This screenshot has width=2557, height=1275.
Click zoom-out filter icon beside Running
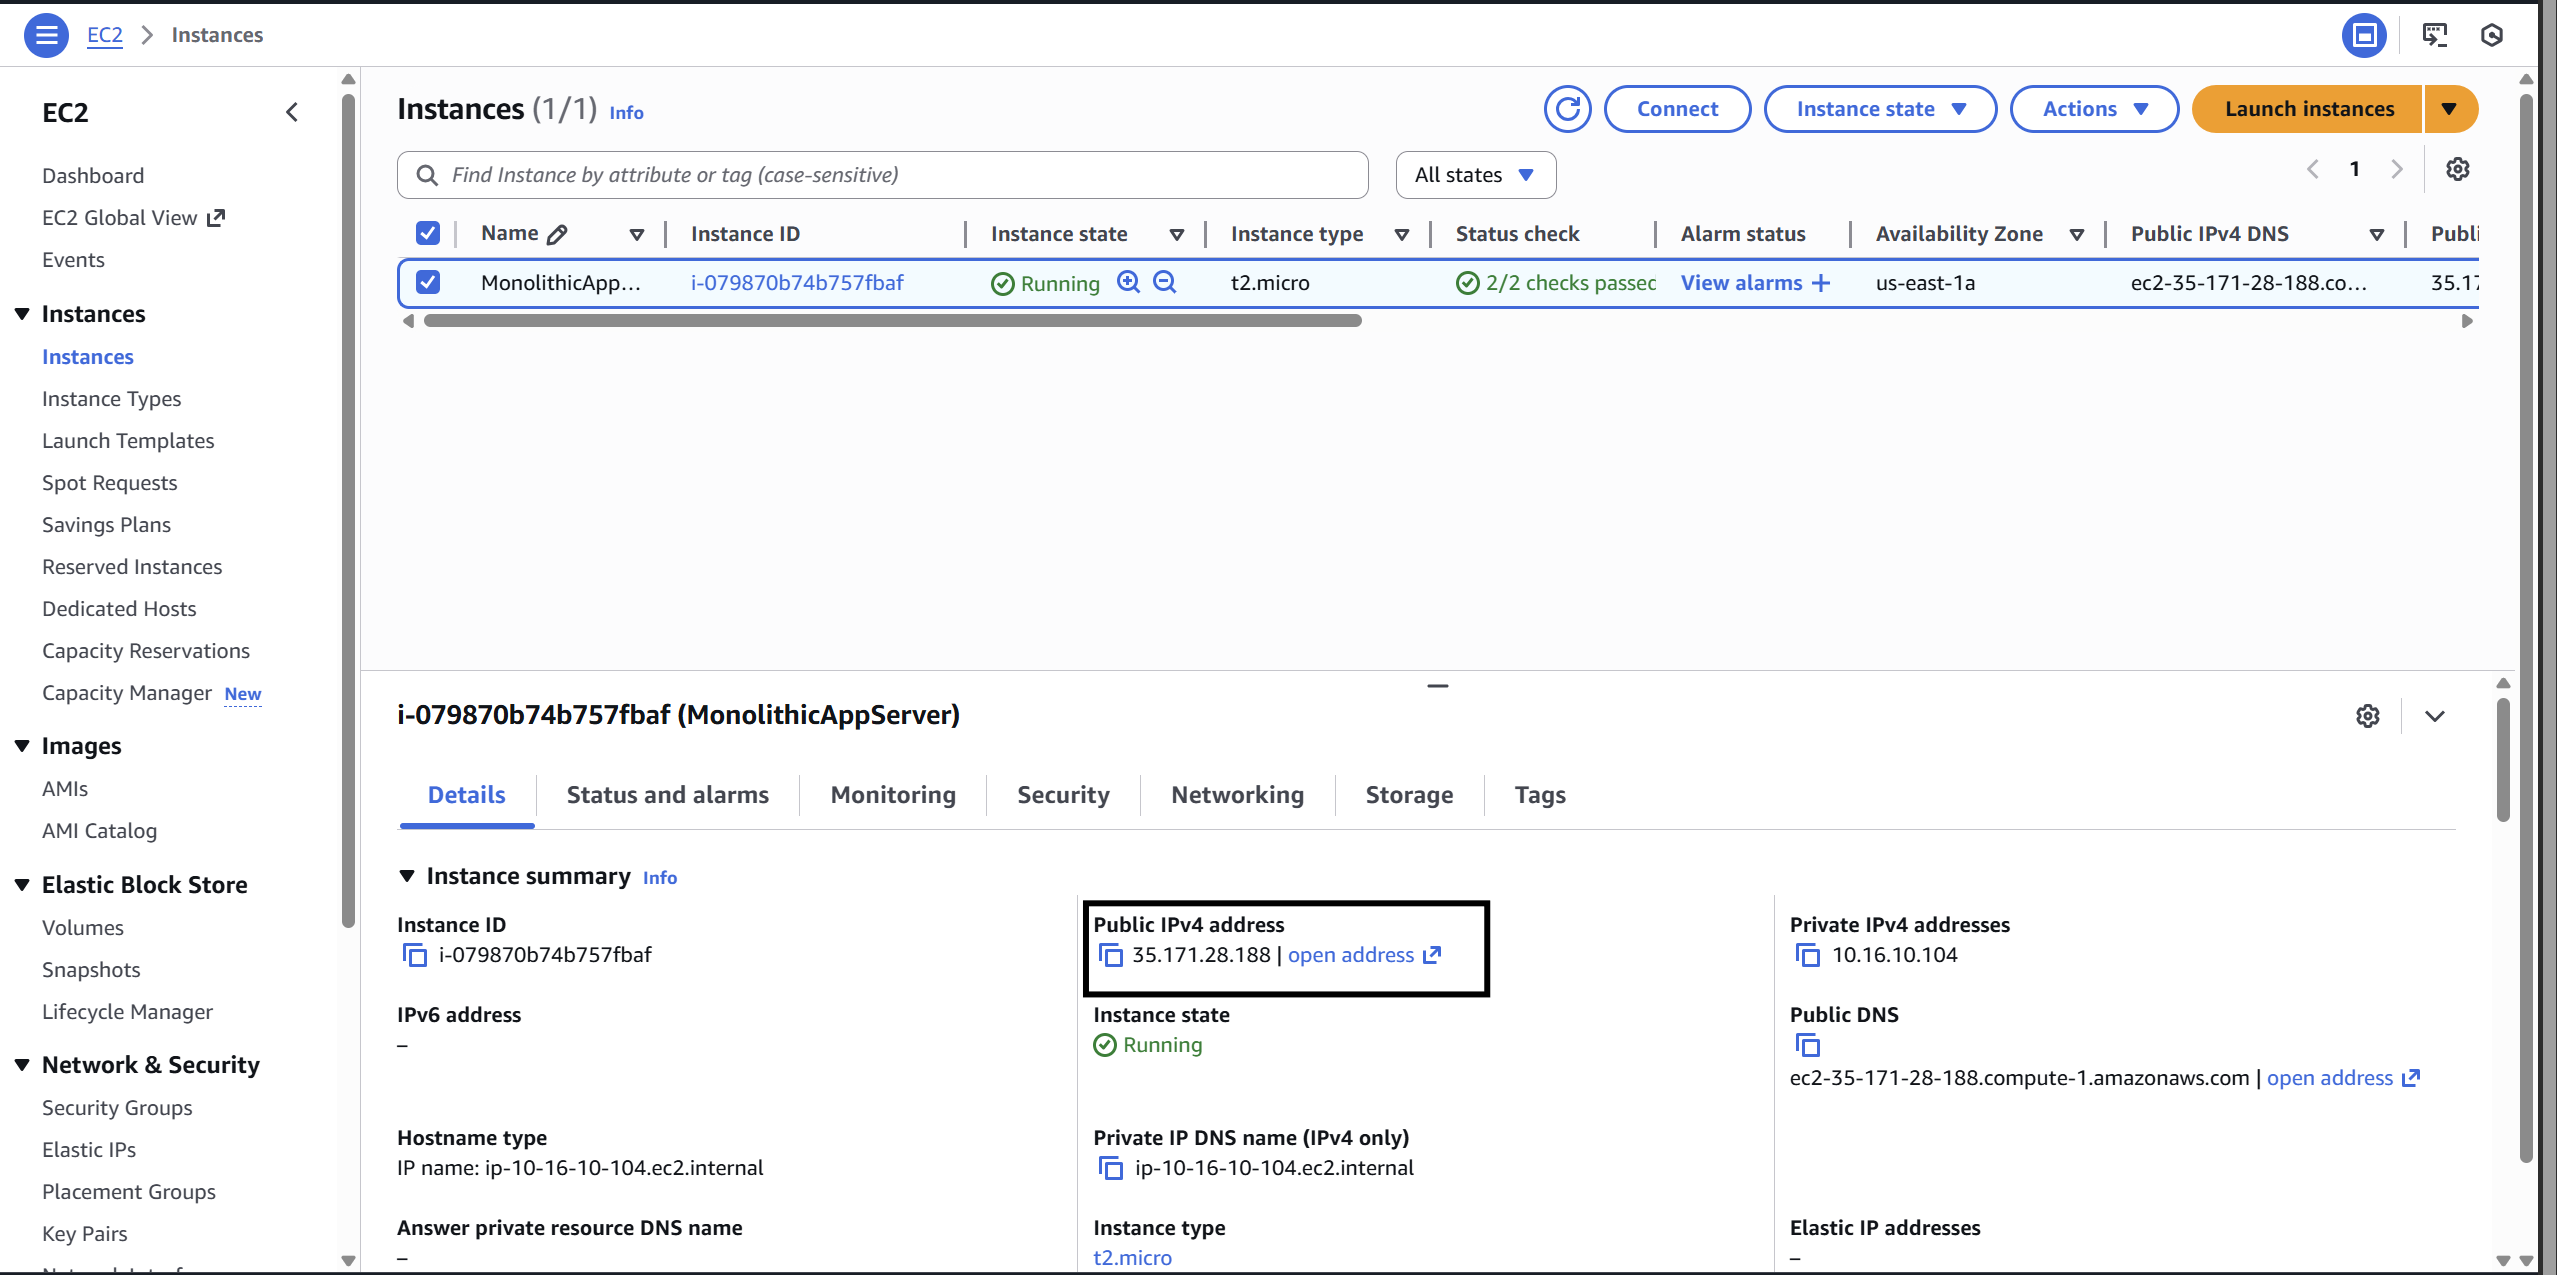pos(1164,282)
